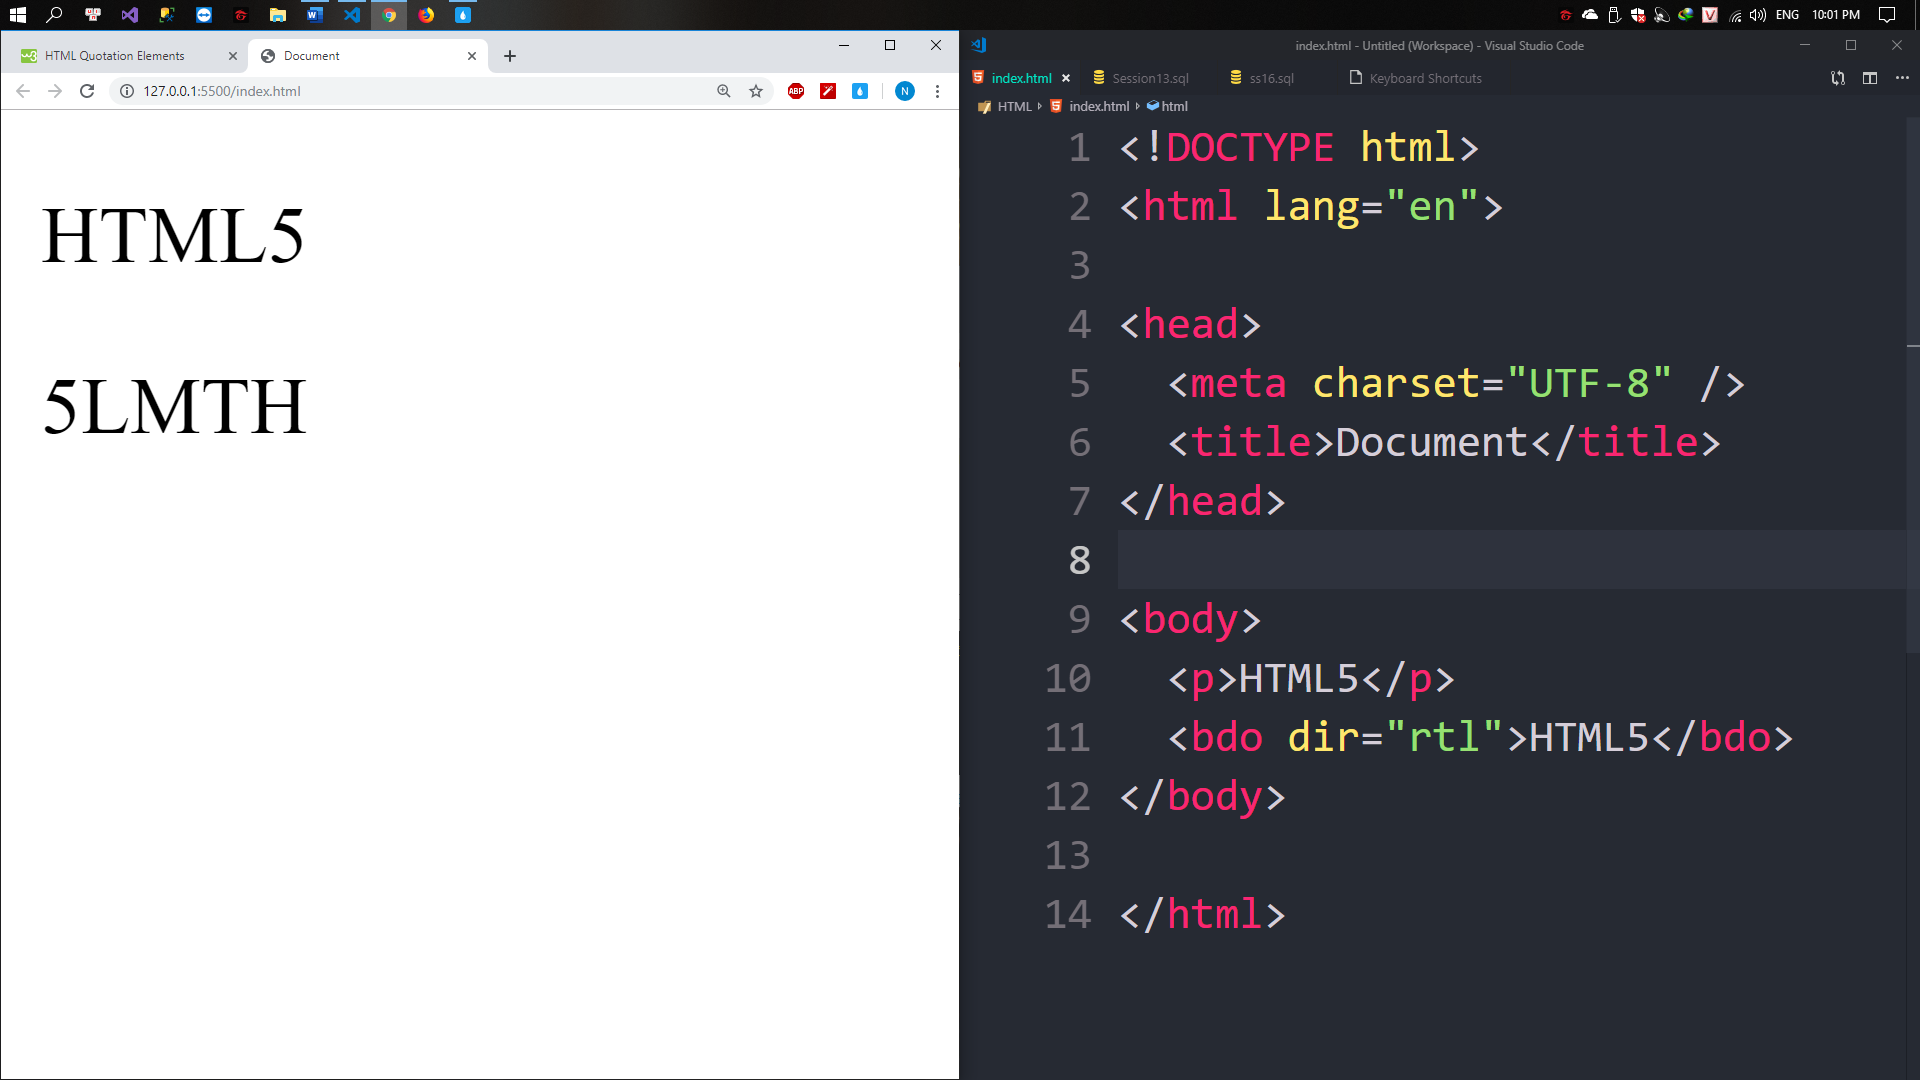Viewport: 1920px width, 1080px height.
Task: Expand index.html breadcrumb item
Action: tap(1098, 106)
